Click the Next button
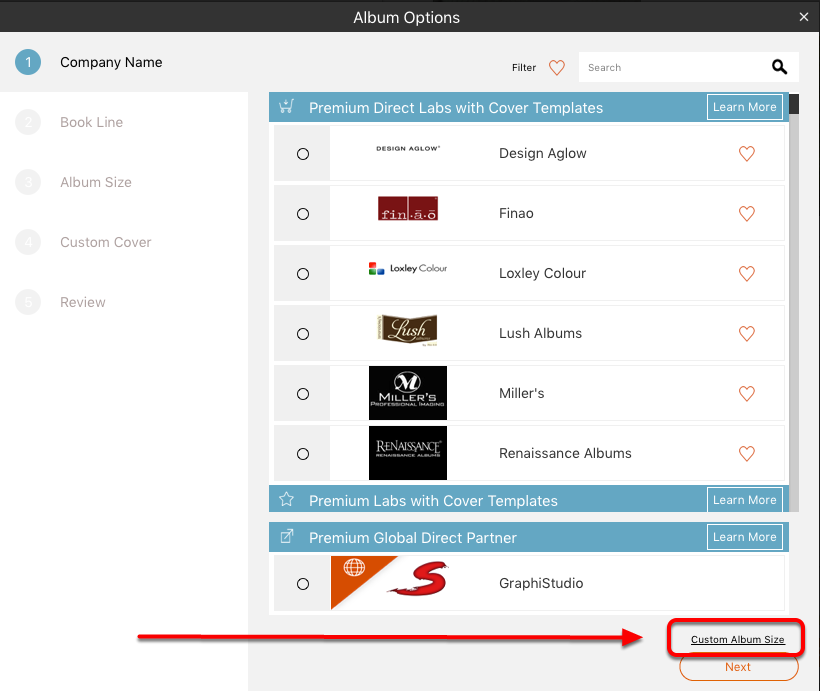Screen dimensions: 832x700 tap(739, 667)
